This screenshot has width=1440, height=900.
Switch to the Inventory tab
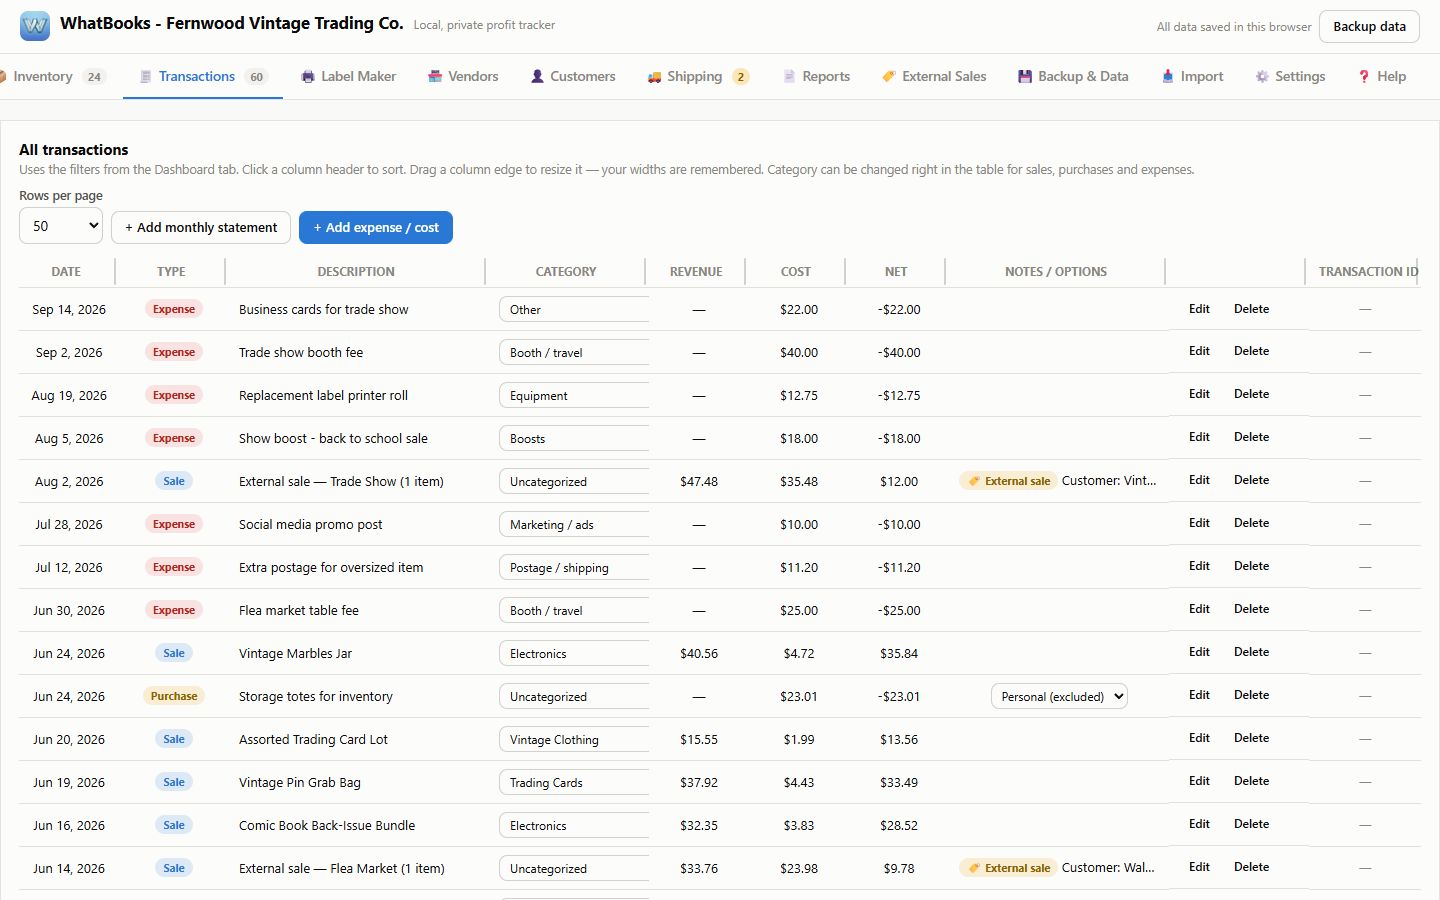pyautogui.click(x=52, y=76)
